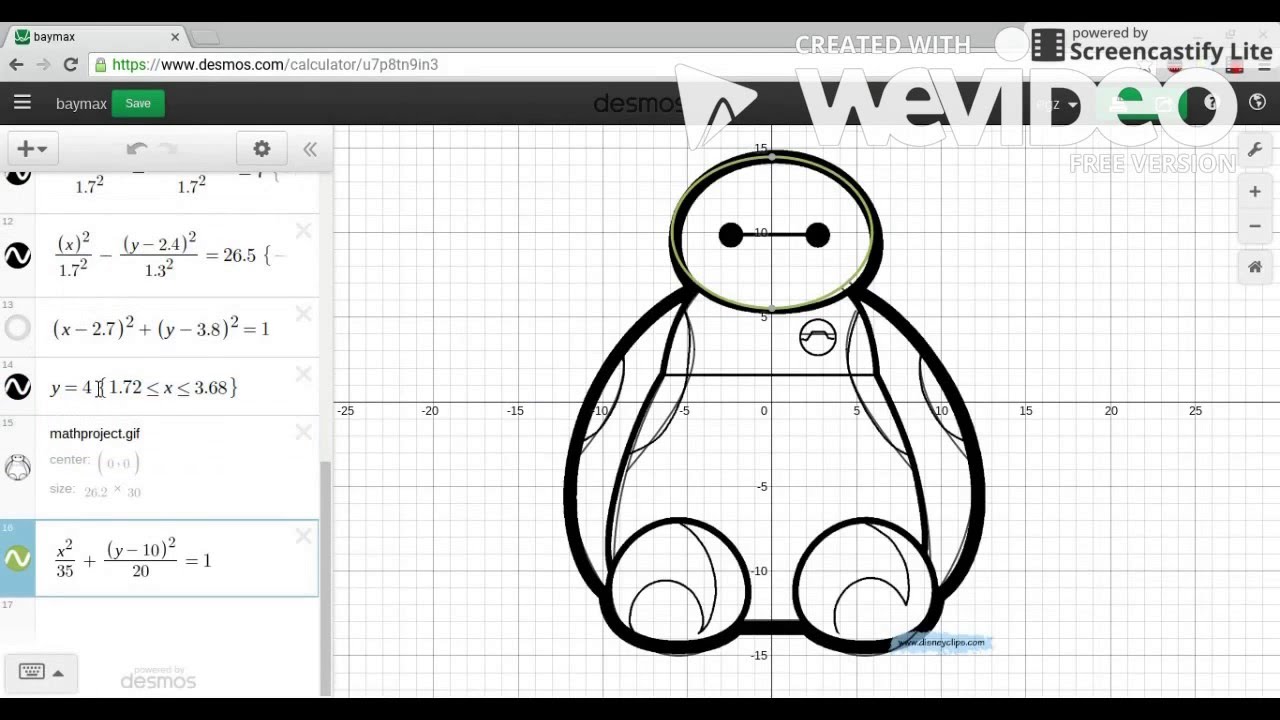Remove the mathproject.gif image entry

(304, 432)
